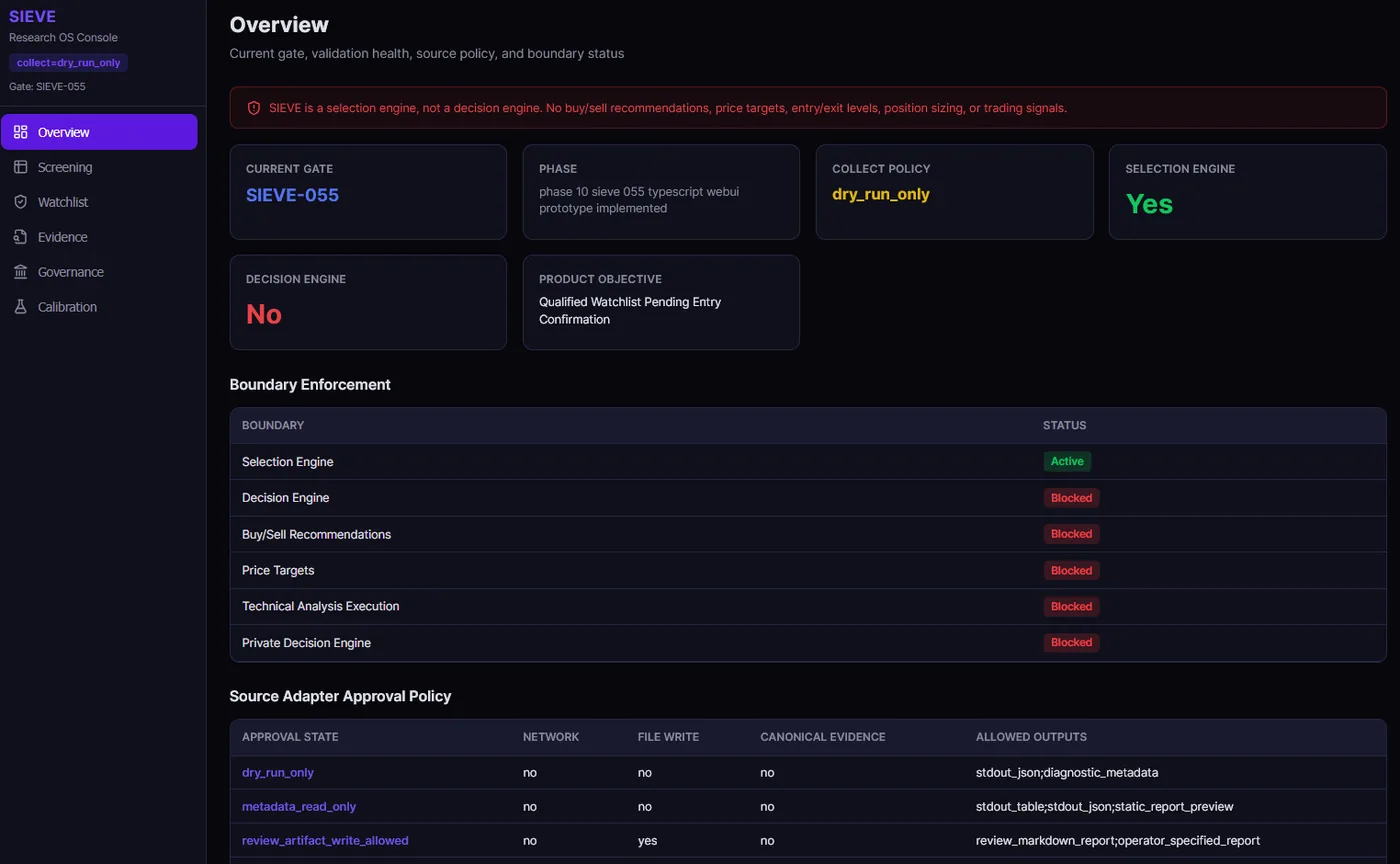Click the Product Objective card text

(630, 310)
